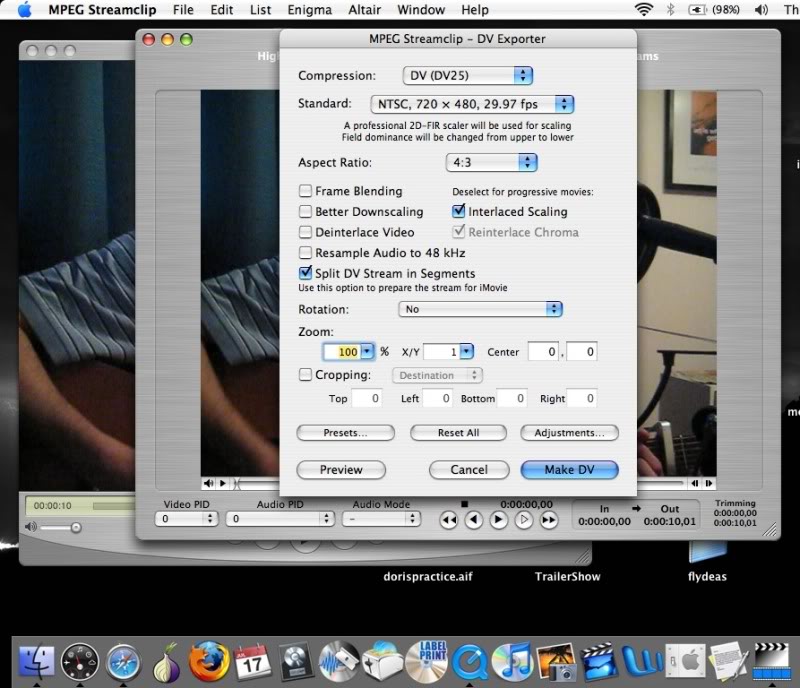The height and width of the screenshot is (688, 800).
Task: Enable Better Downscaling
Action: (x=305, y=211)
